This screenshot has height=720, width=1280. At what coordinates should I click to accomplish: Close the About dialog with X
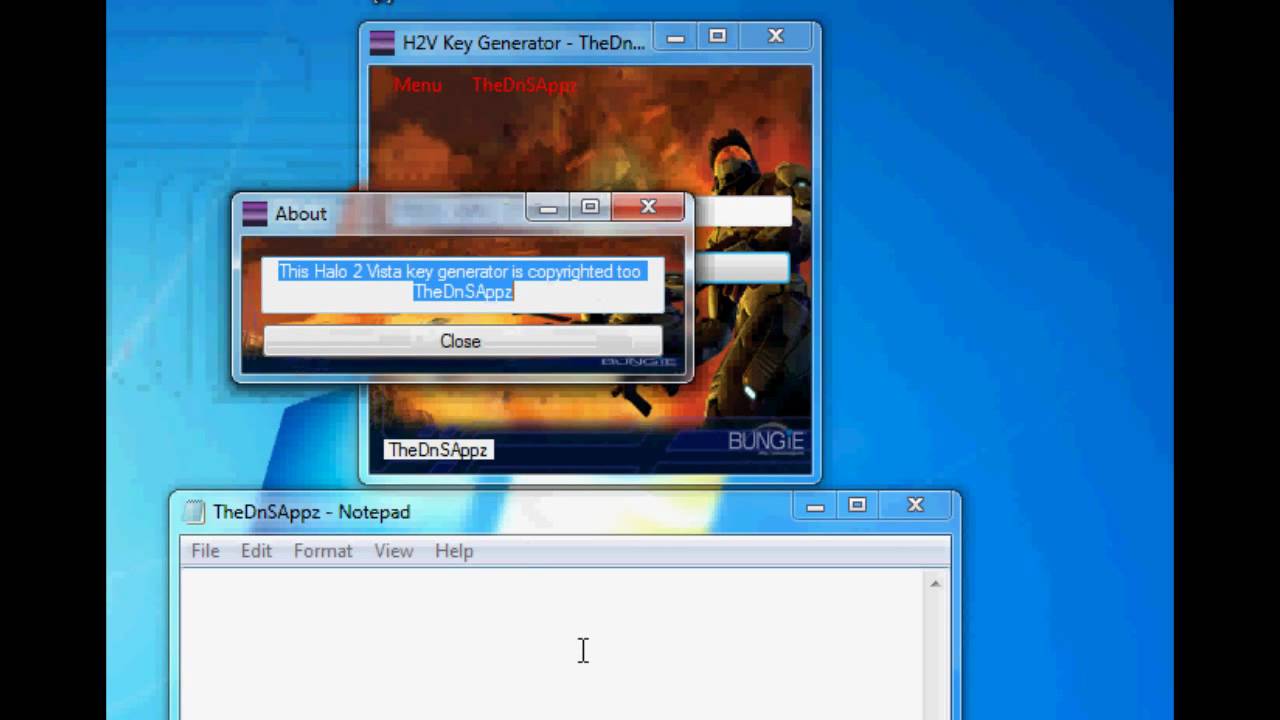pyautogui.click(x=648, y=207)
